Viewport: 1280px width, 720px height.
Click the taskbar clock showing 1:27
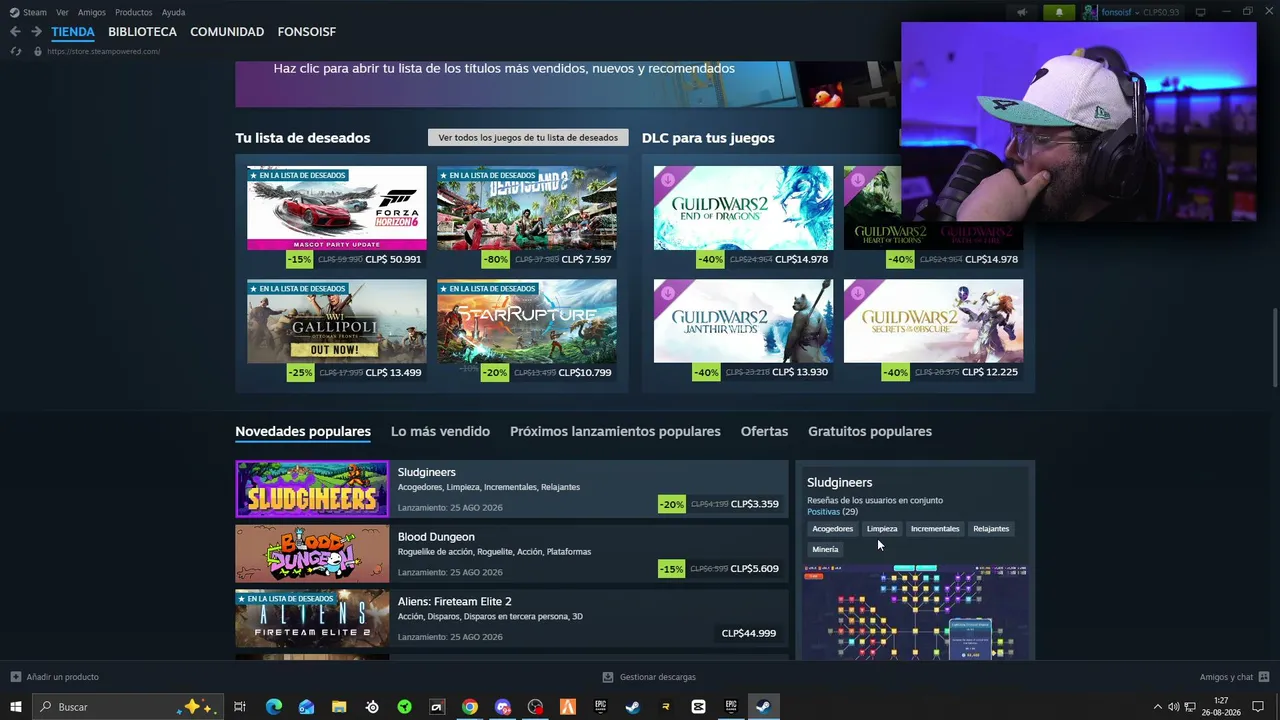point(1221,707)
